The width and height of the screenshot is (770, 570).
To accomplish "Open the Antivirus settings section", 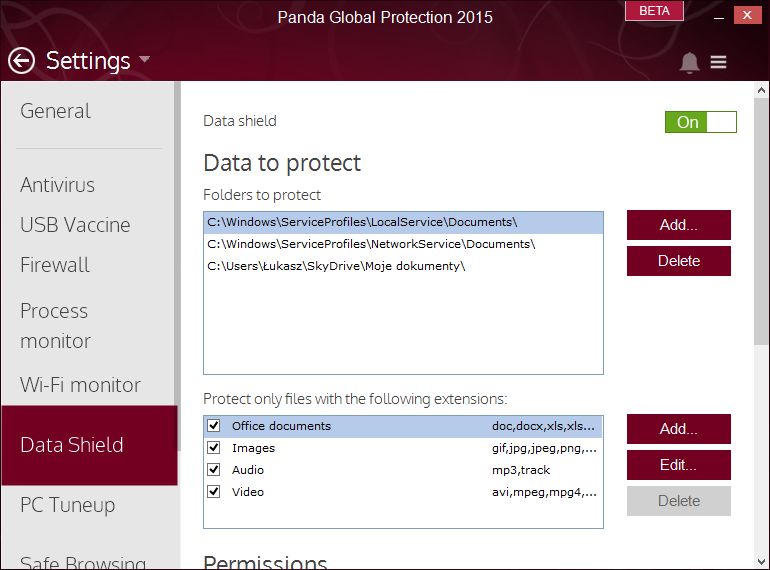I will coord(57,185).
